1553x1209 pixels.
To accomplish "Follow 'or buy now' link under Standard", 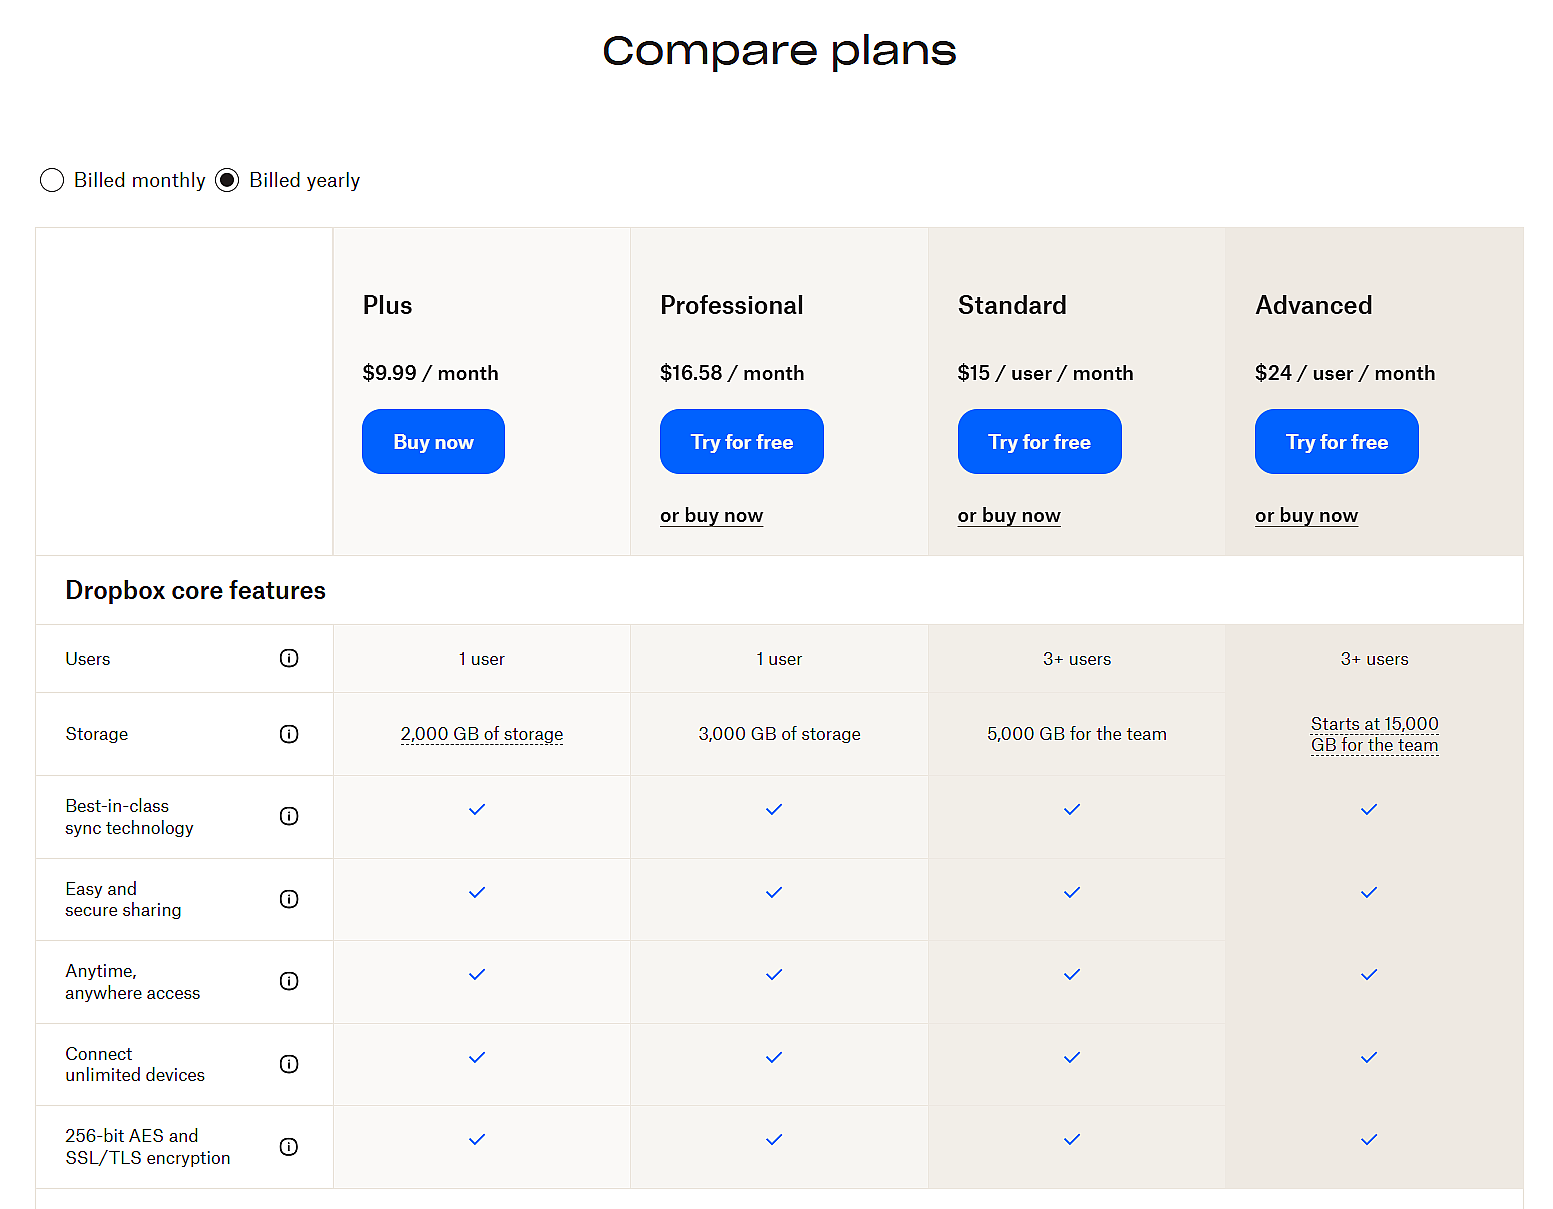I will coord(1009,516).
